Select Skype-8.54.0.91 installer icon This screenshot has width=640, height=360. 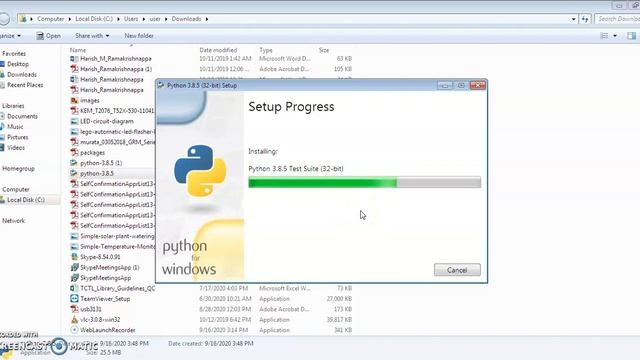74,257
